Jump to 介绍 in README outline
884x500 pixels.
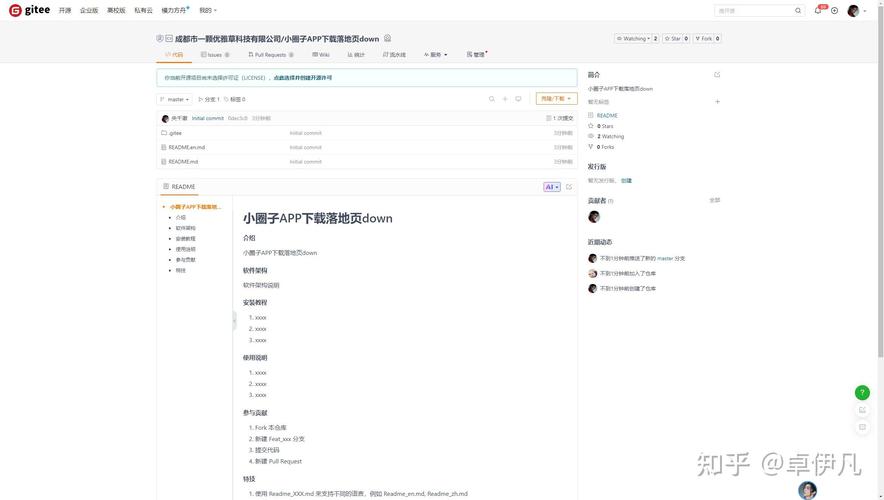click(x=180, y=218)
